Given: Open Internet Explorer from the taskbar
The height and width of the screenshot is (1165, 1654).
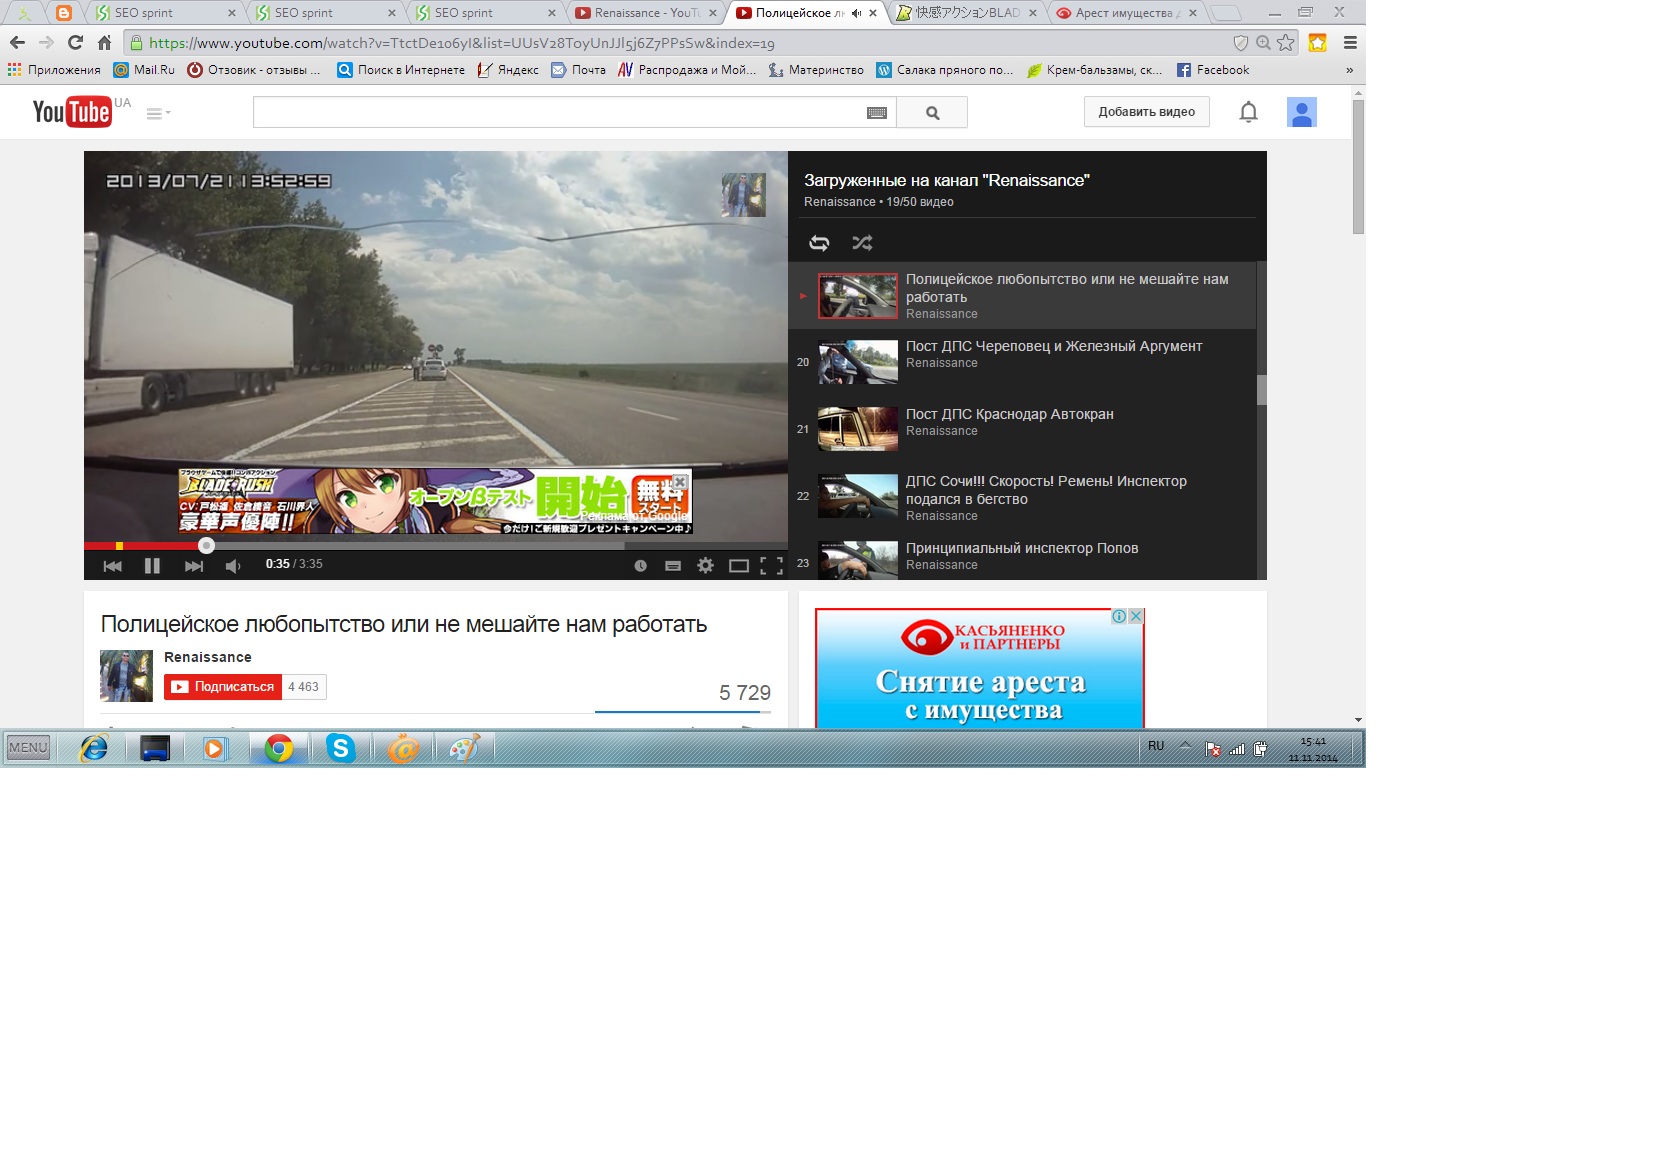Looking at the screenshot, I should 94,748.
